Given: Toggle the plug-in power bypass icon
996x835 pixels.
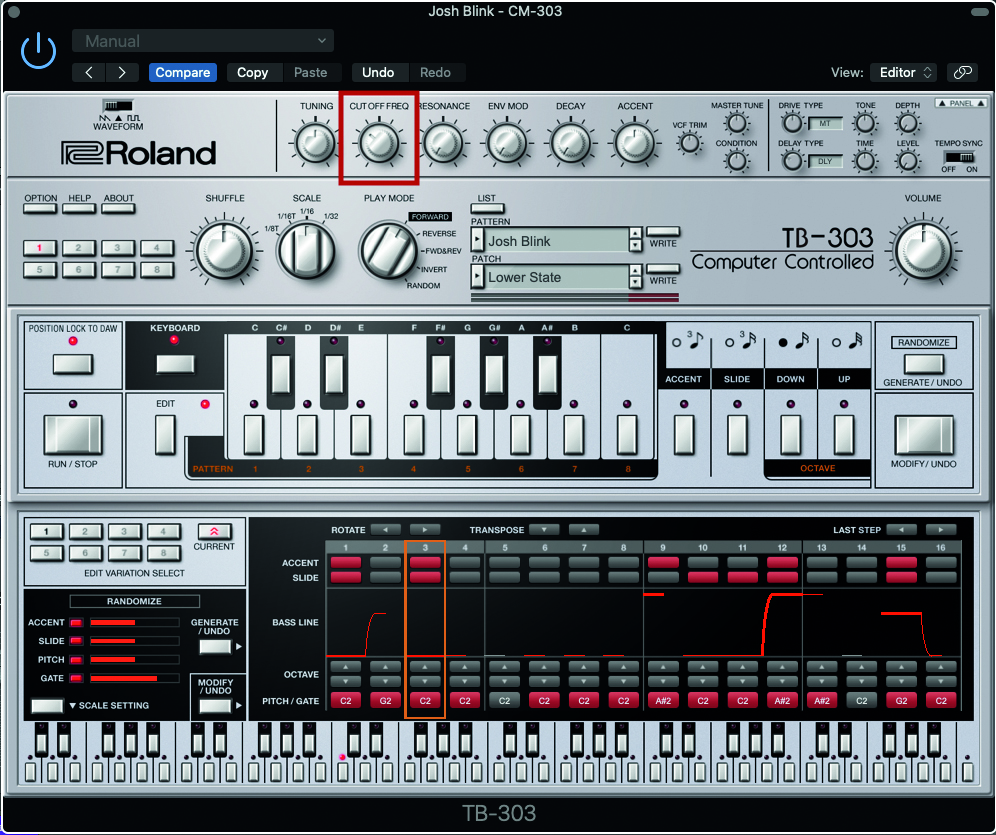Looking at the screenshot, I should pyautogui.click(x=39, y=50).
